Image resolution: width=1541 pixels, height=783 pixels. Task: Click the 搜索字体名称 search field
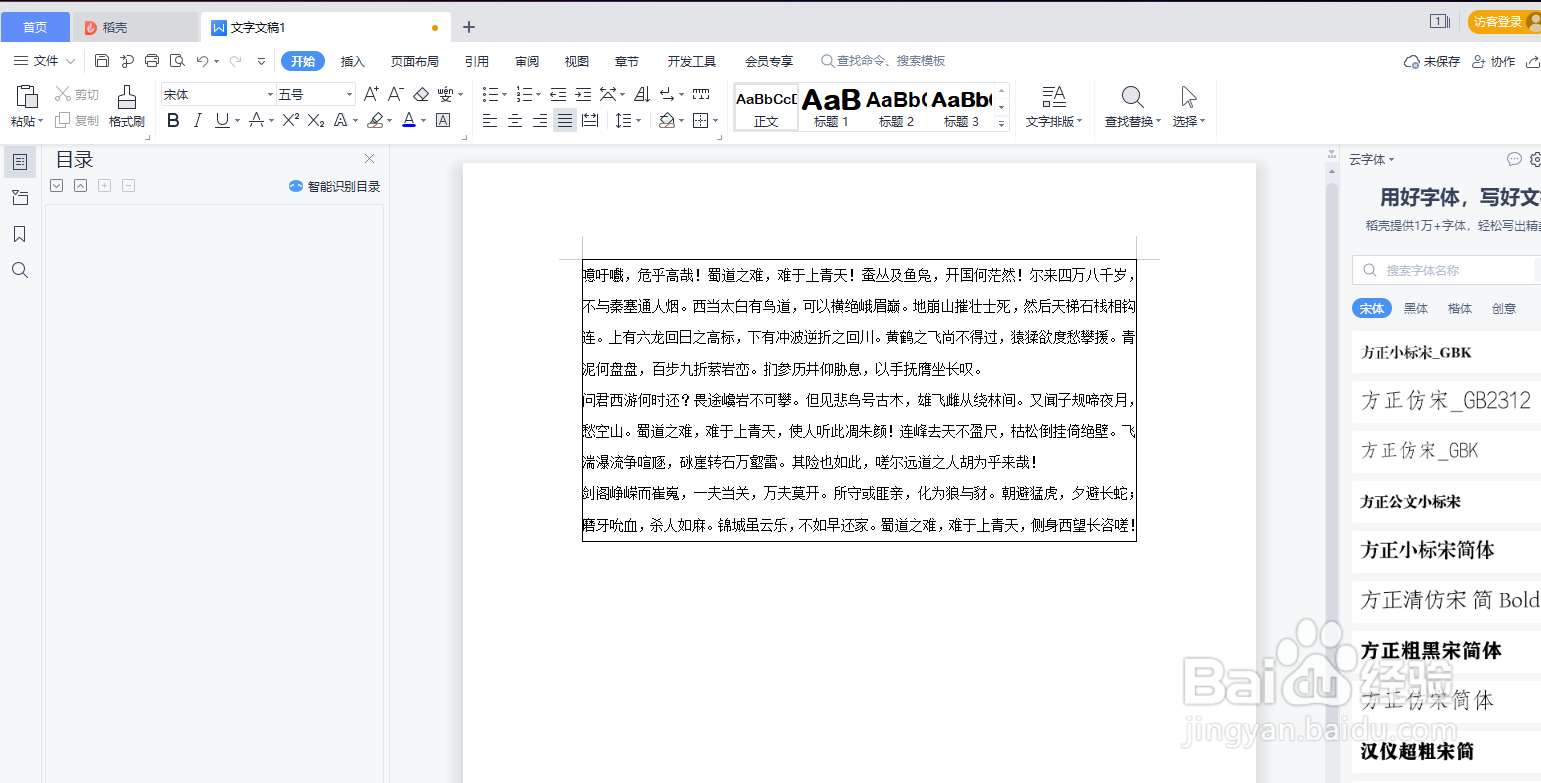(1450, 270)
